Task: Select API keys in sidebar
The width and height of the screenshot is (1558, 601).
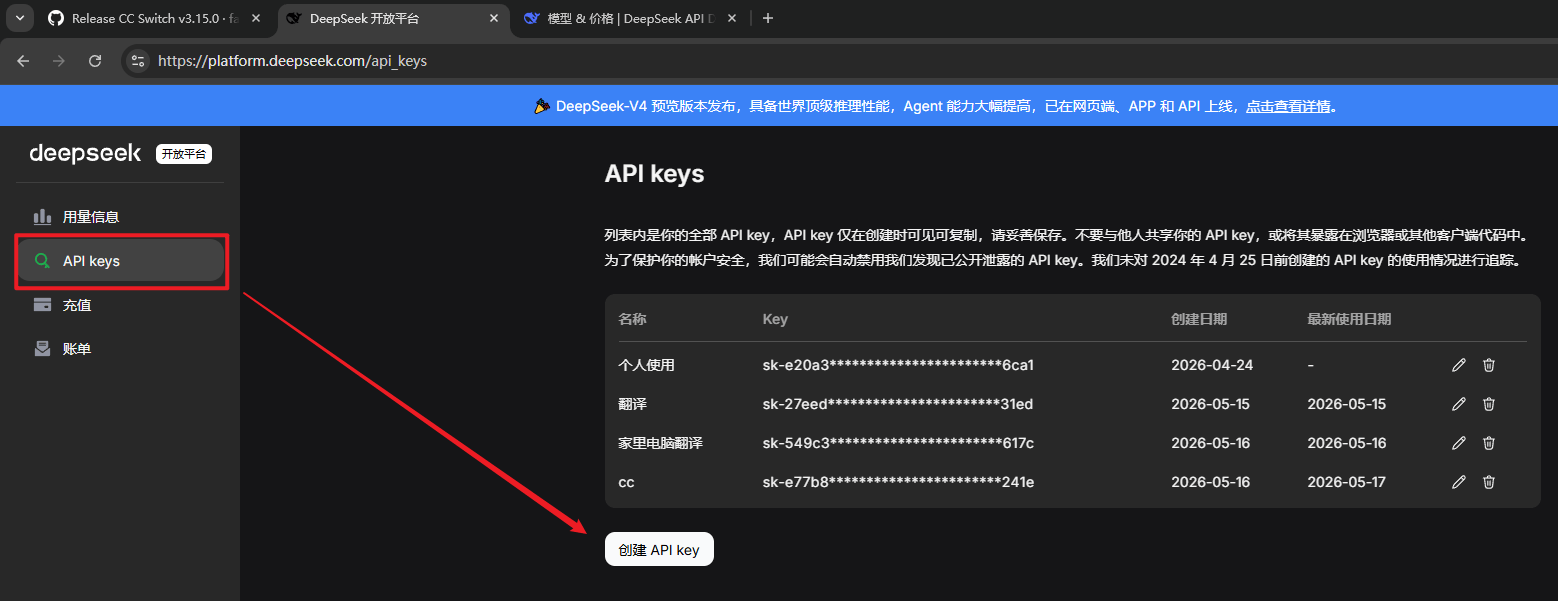Action: (x=120, y=261)
